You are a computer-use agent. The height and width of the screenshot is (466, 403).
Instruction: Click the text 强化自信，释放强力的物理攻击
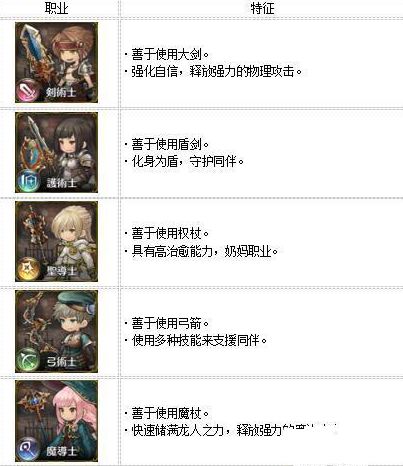click(213, 72)
